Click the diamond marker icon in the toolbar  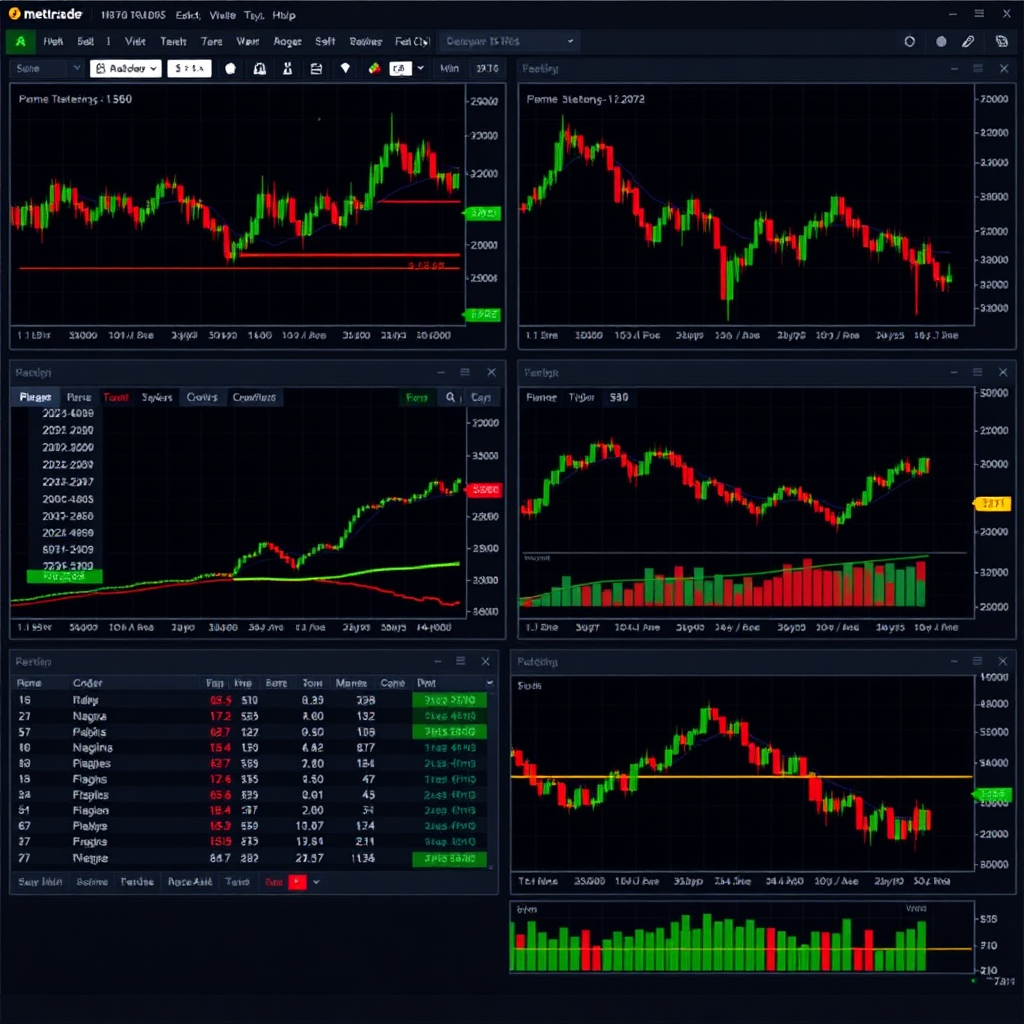(345, 69)
